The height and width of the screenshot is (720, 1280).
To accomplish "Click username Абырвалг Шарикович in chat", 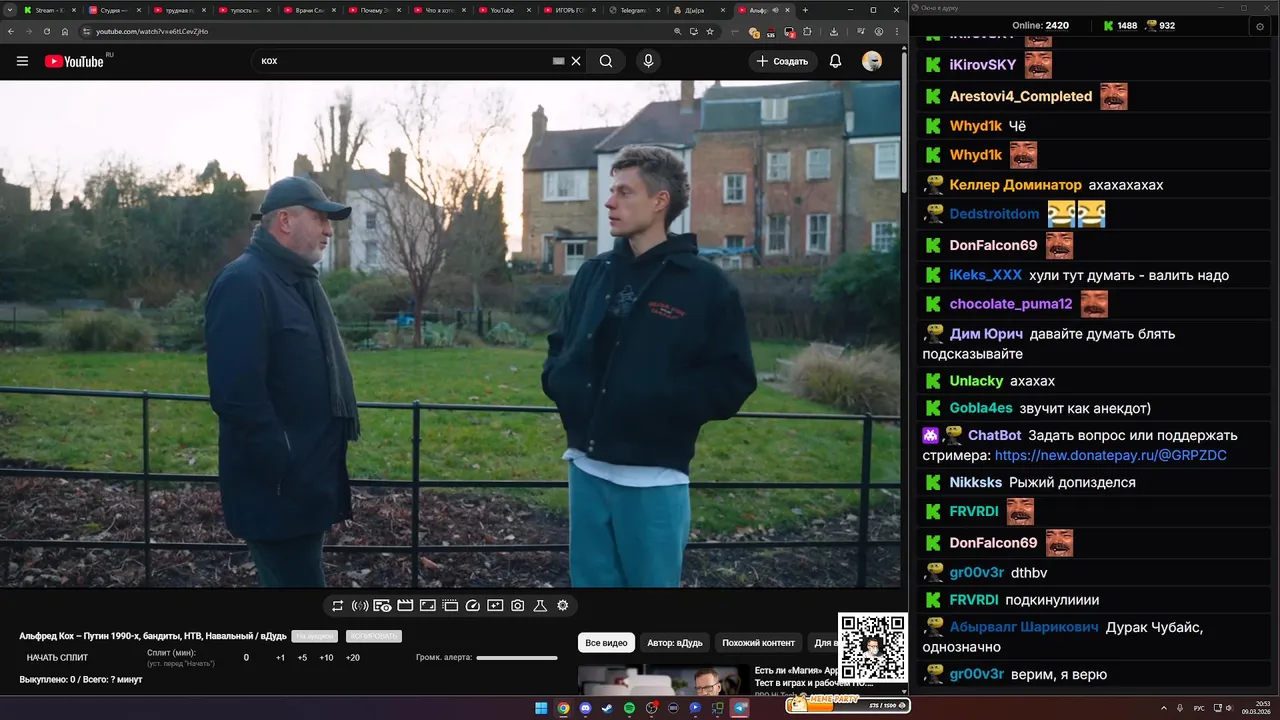I will click(1024, 627).
